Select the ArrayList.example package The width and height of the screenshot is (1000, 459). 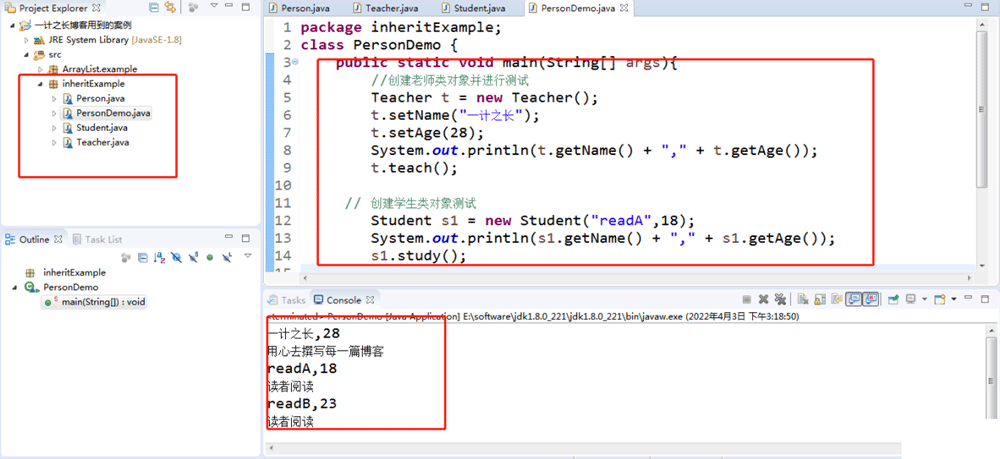coord(92,69)
